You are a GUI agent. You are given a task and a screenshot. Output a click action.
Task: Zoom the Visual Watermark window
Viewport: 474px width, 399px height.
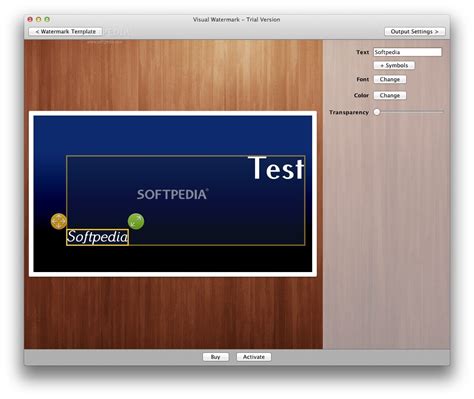tap(47, 19)
